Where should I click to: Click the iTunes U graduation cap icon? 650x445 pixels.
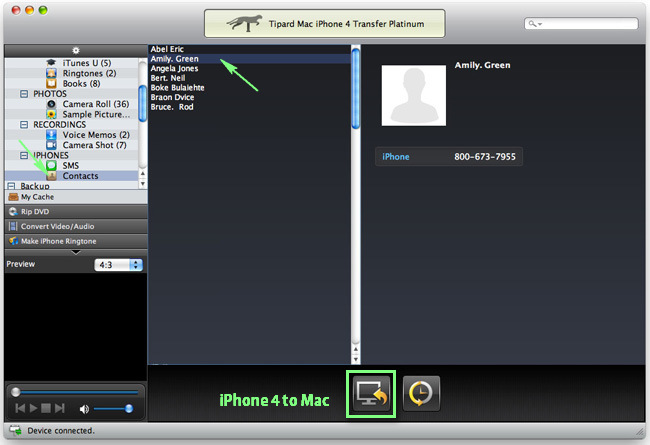click(x=51, y=63)
